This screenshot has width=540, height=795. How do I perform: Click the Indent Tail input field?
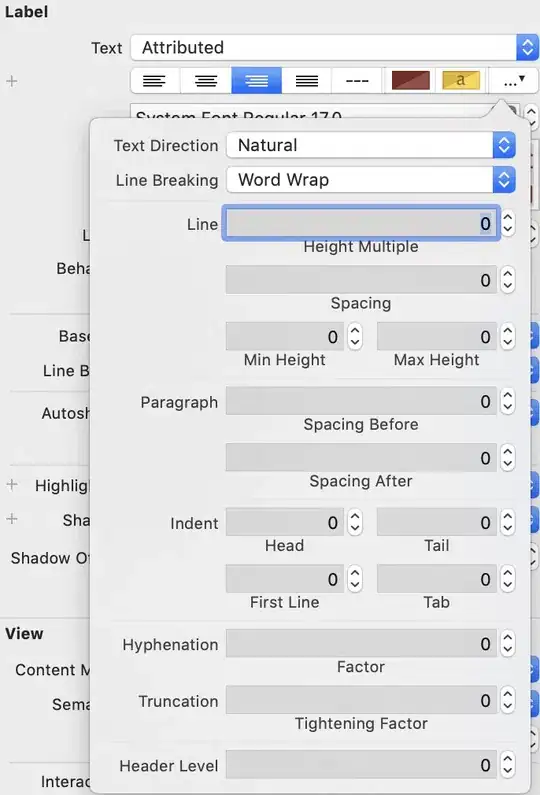437,523
